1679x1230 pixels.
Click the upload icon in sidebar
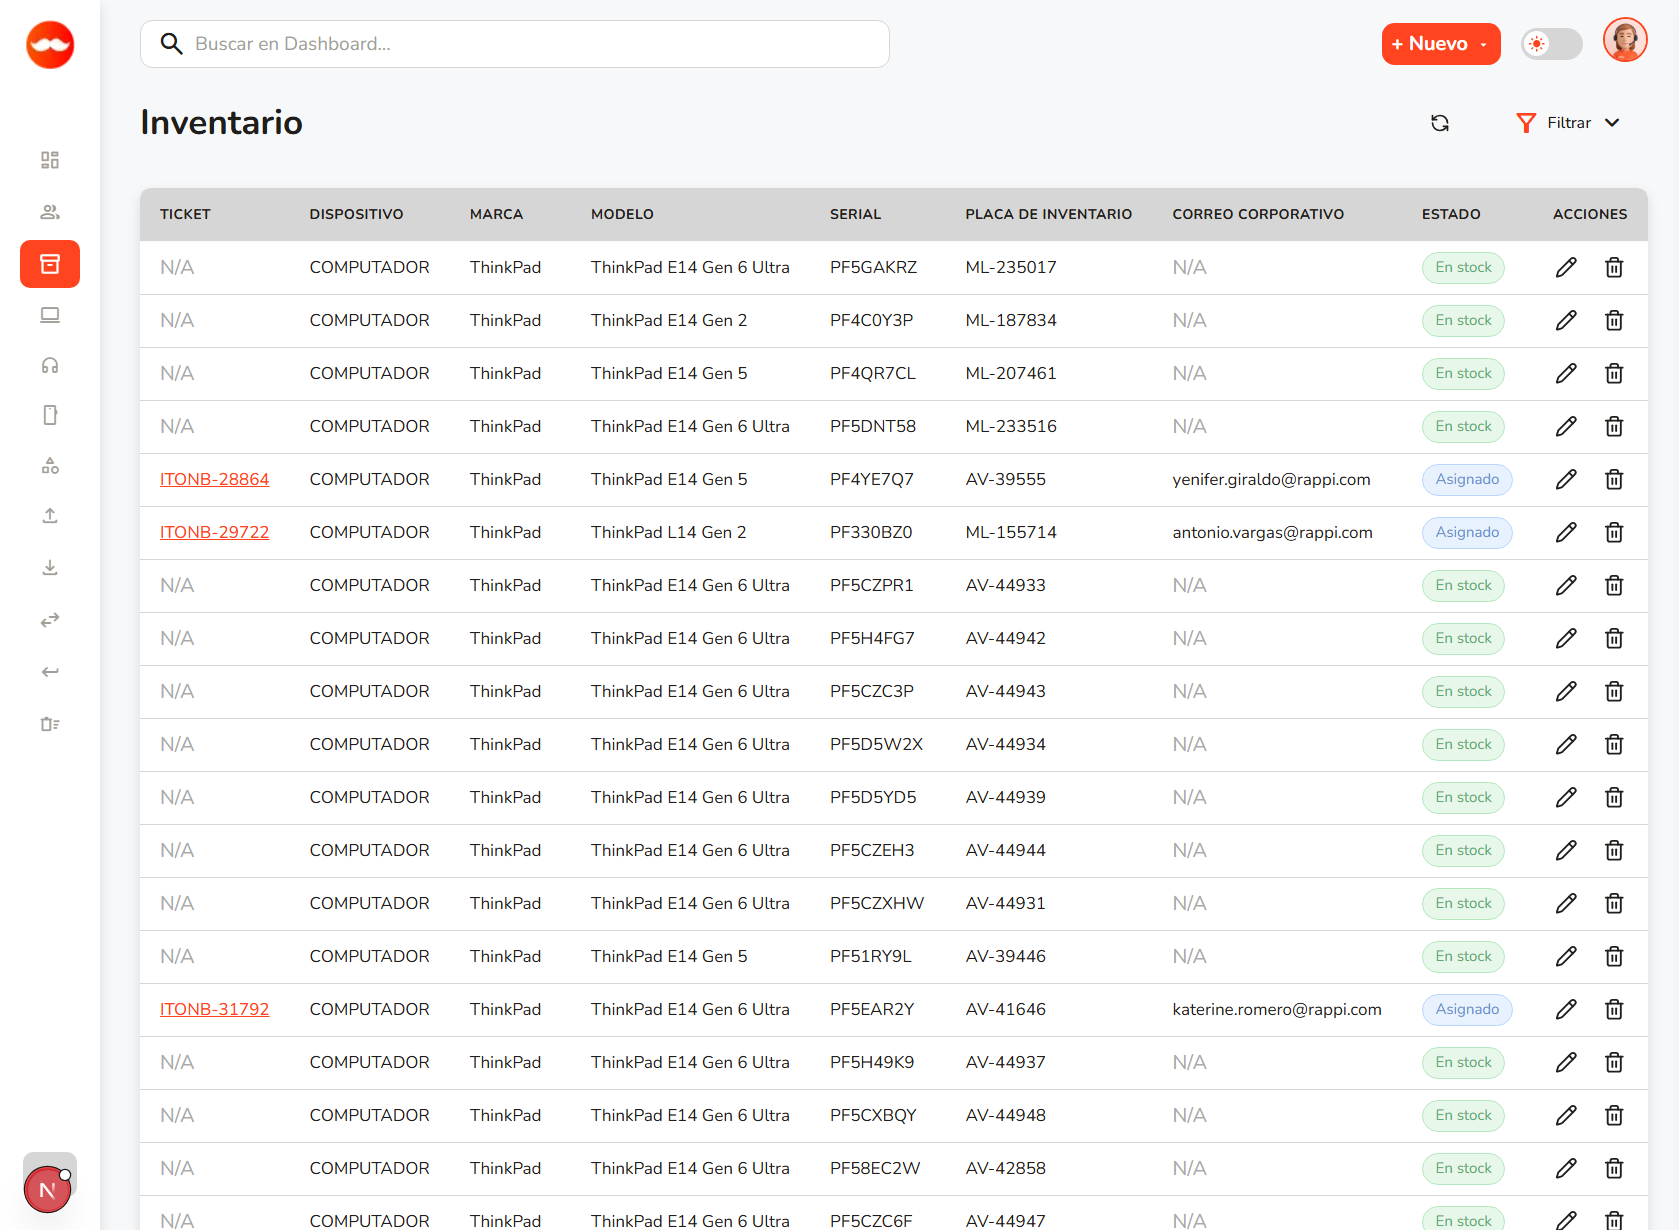[50, 516]
